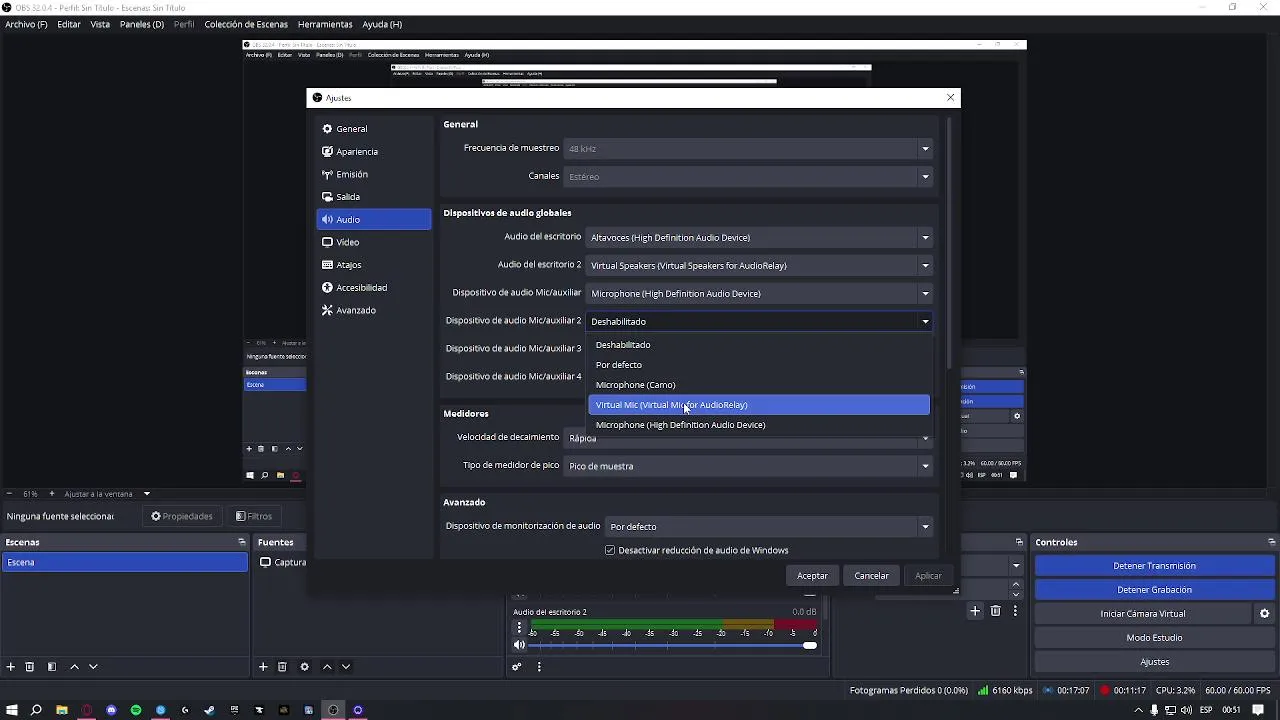Remove scene transition with trash icon
Screen dimensions: 1280x720
(x=995, y=611)
